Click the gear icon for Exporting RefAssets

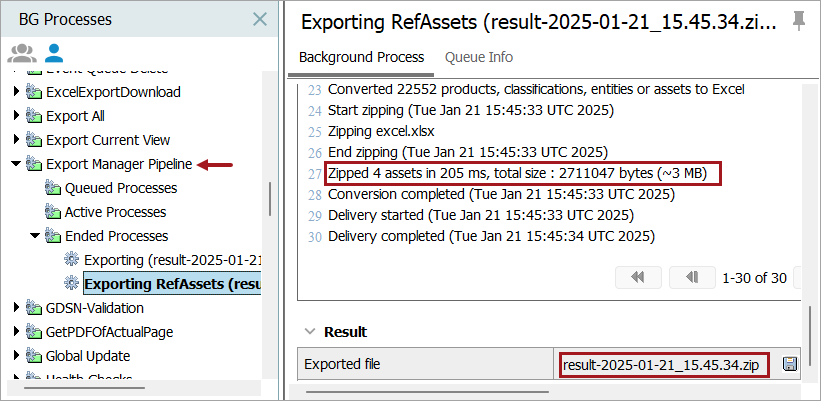tap(71, 285)
